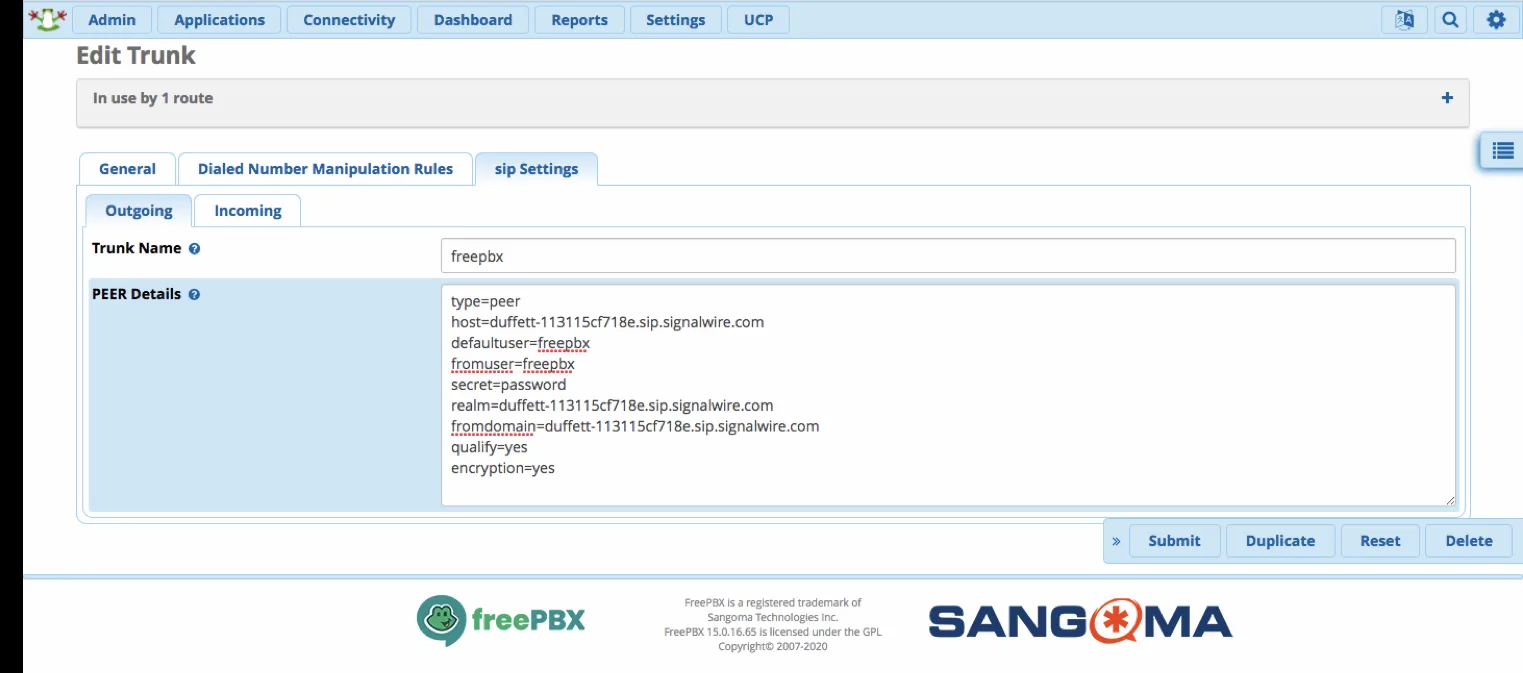Click the list panel icon on right edge

point(1501,150)
